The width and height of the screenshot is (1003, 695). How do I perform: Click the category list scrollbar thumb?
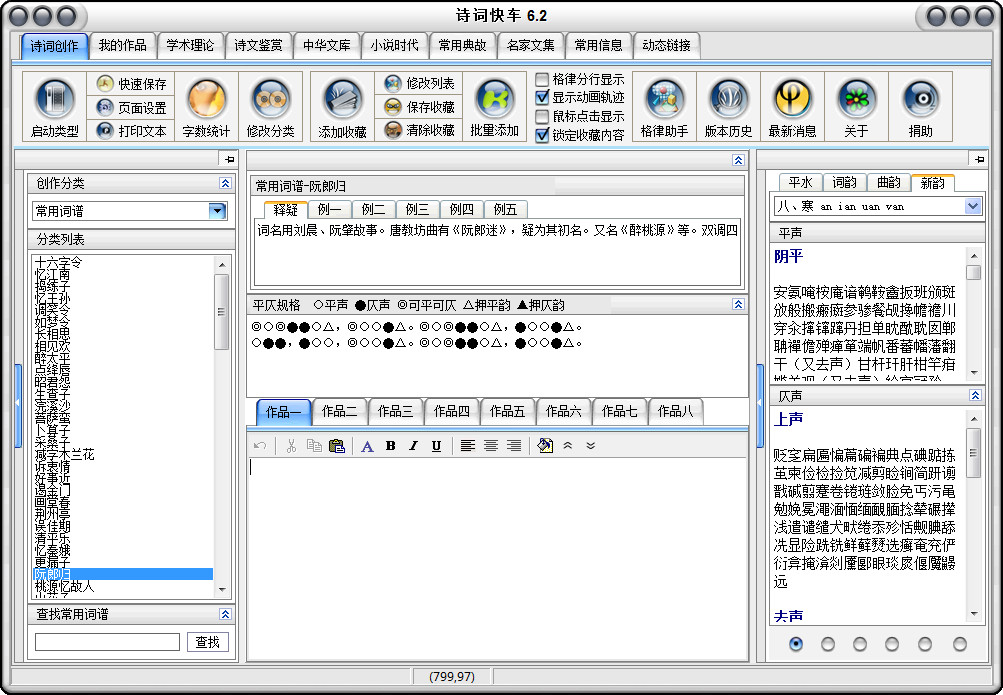tap(221, 312)
